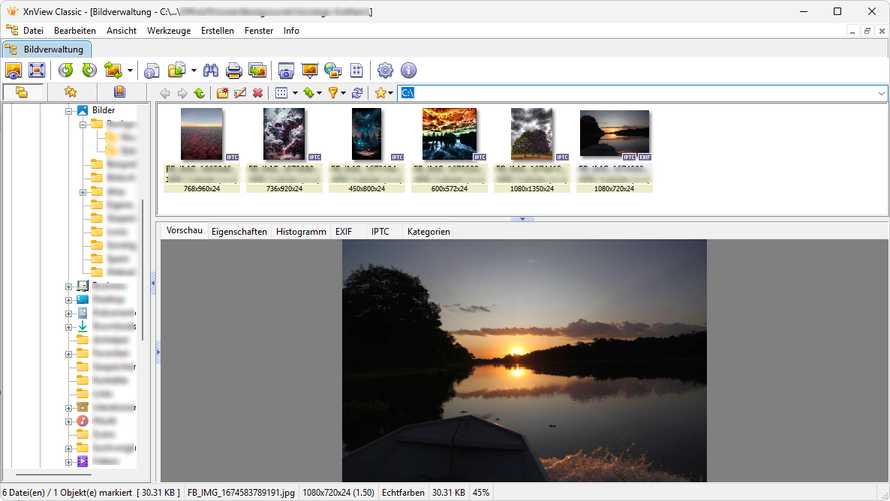Open settings via the gear icon
This screenshot has width=890, height=501.
click(x=385, y=70)
